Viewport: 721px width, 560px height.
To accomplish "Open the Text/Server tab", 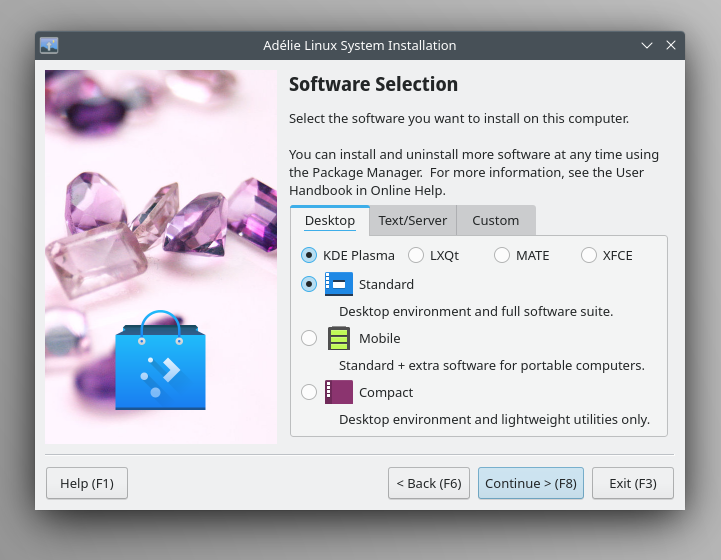I will [412, 221].
